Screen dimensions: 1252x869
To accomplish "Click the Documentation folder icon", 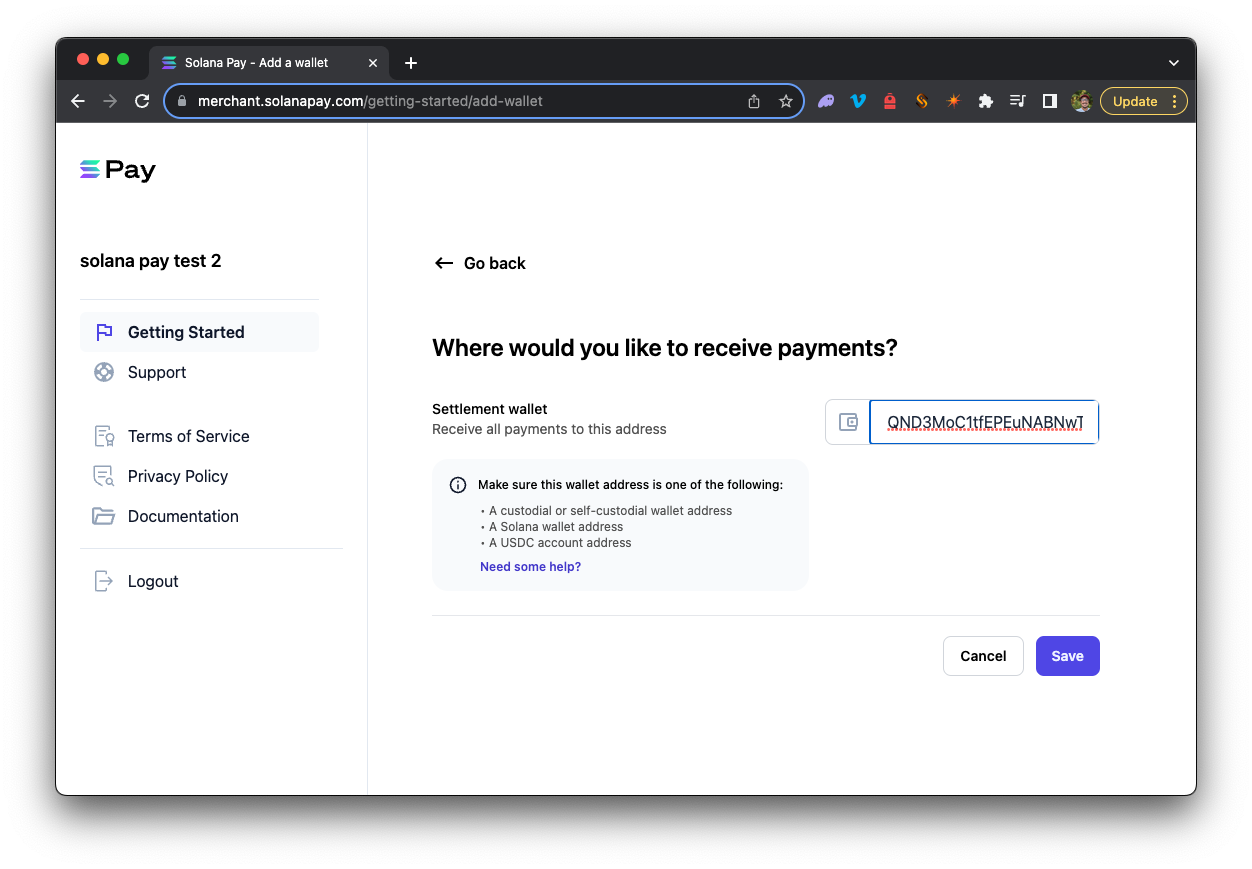I will (104, 516).
